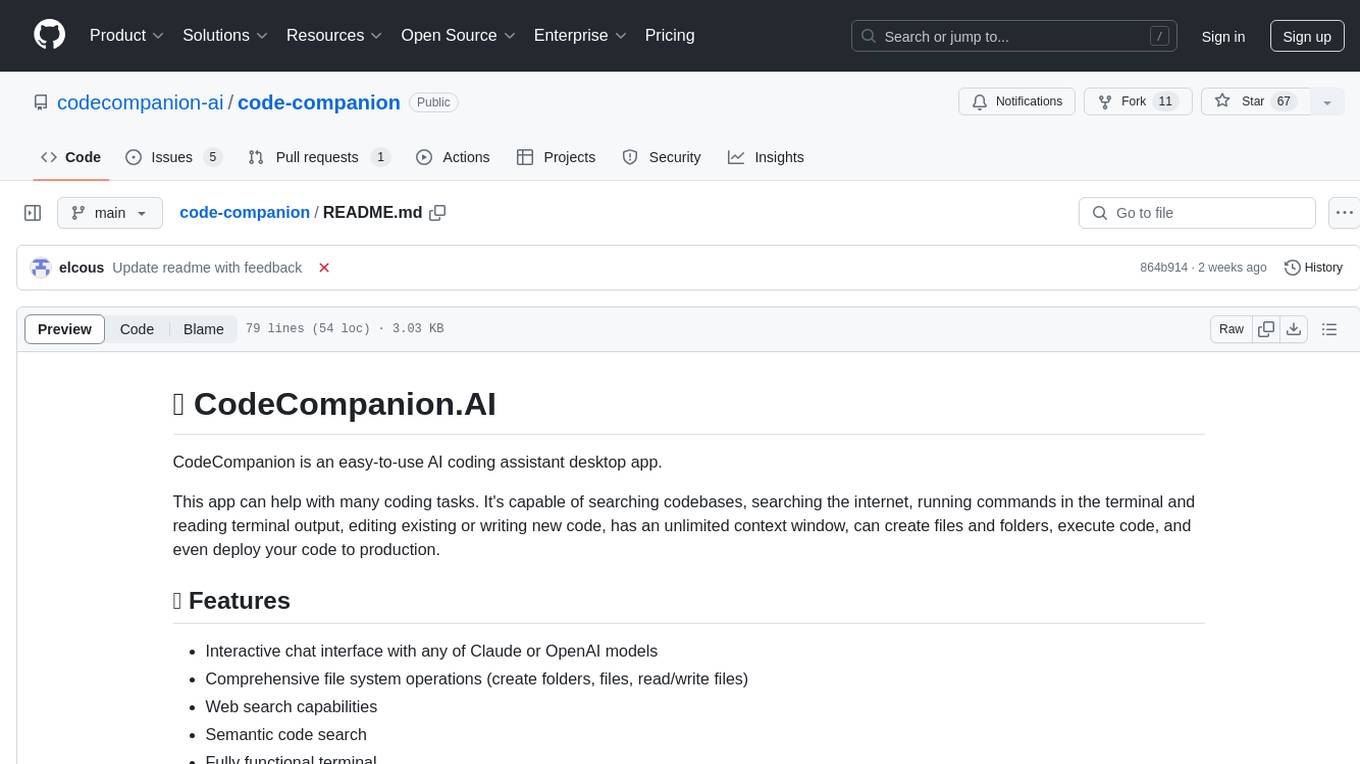
Task: Open the Raw file view
Action: pyautogui.click(x=1231, y=329)
